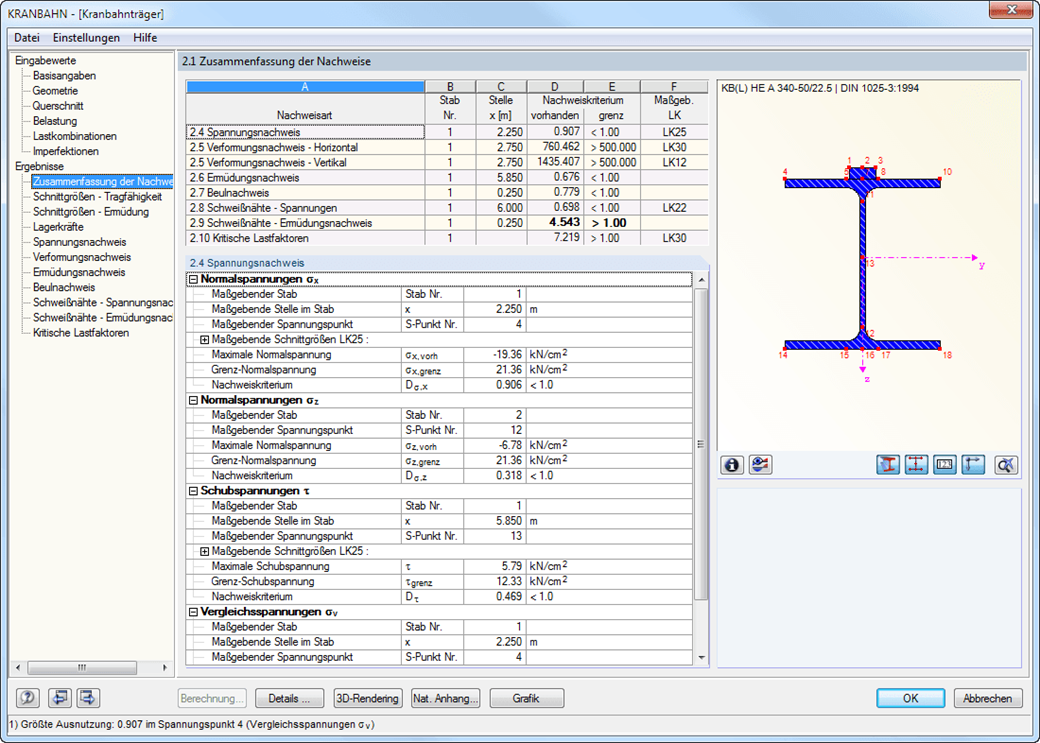Click the zoom reset magnifier icon
The height and width of the screenshot is (743, 1040).
1006,465
